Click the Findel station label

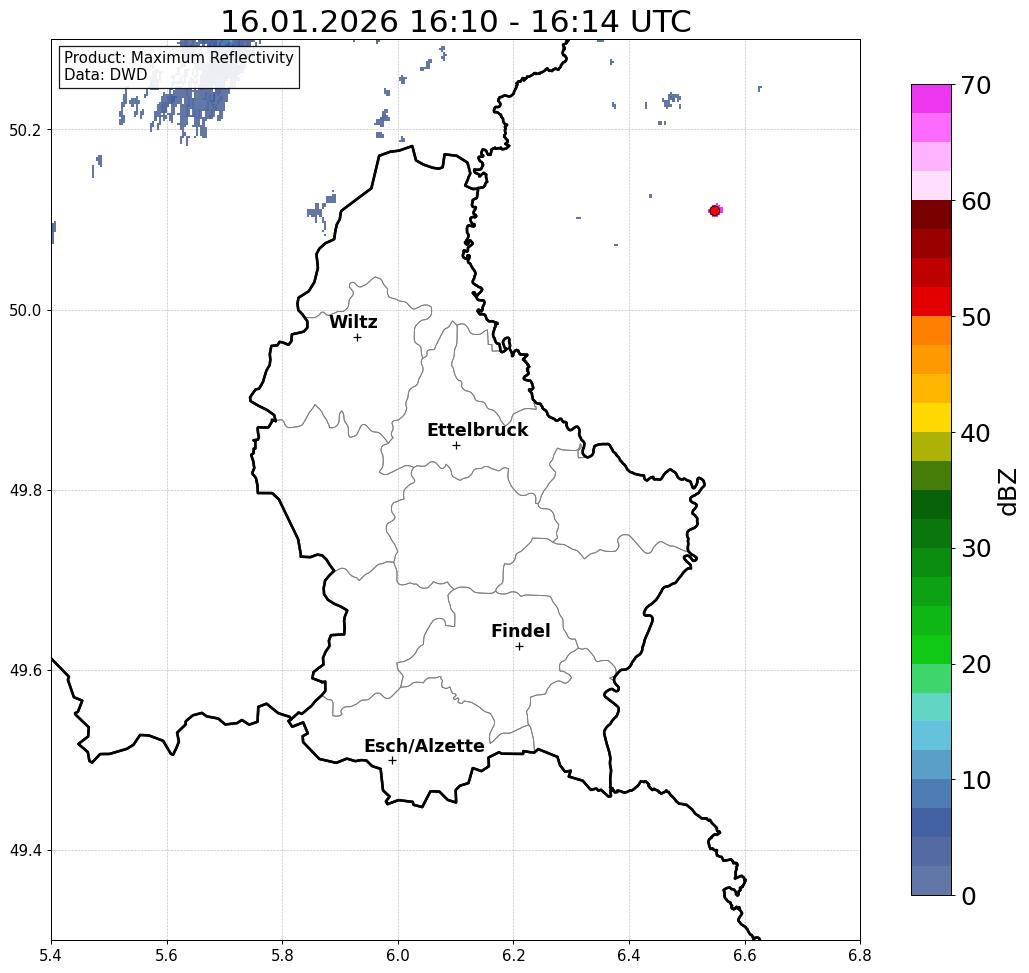[x=520, y=631]
